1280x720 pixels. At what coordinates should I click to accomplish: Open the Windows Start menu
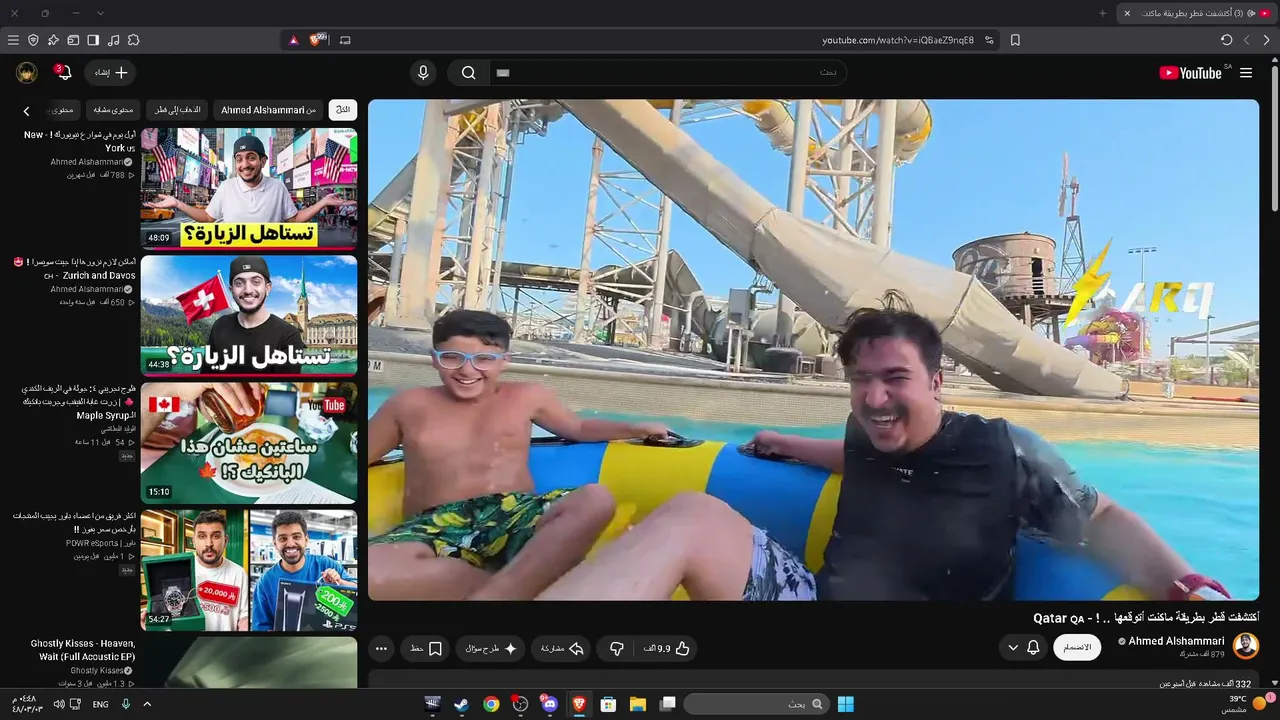[x=845, y=704]
